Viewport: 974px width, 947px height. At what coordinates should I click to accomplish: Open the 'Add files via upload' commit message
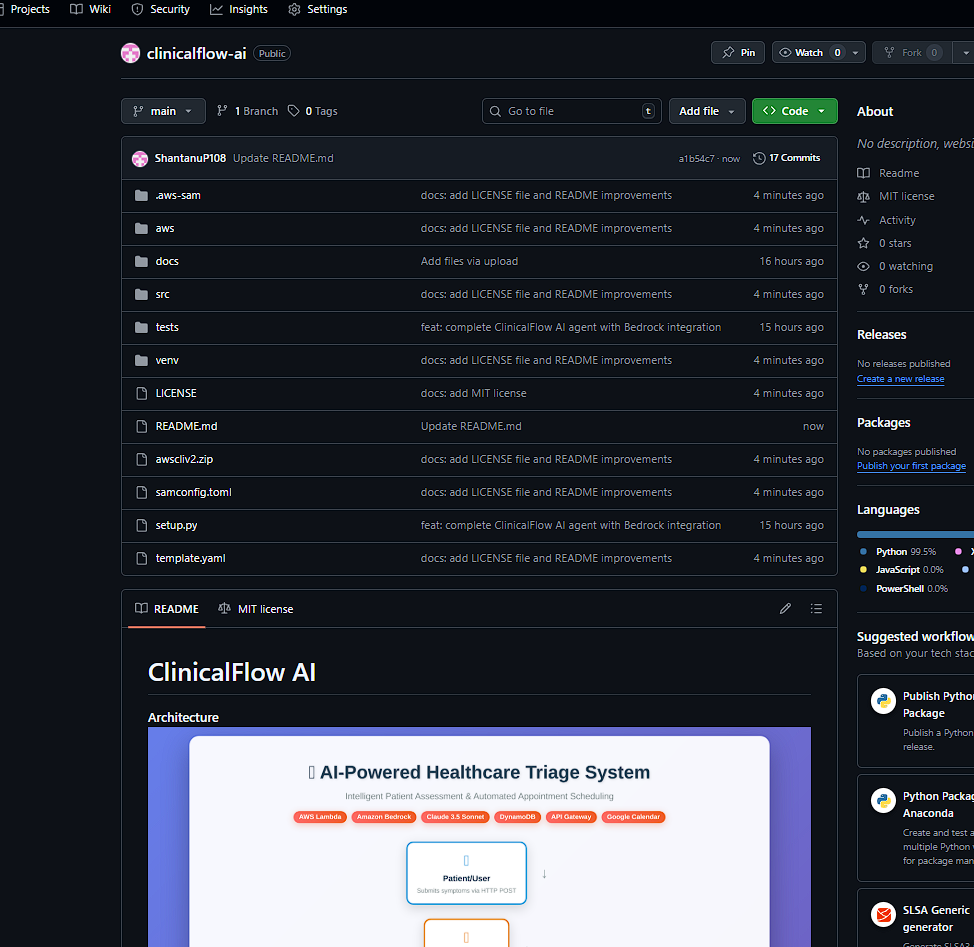(x=469, y=261)
